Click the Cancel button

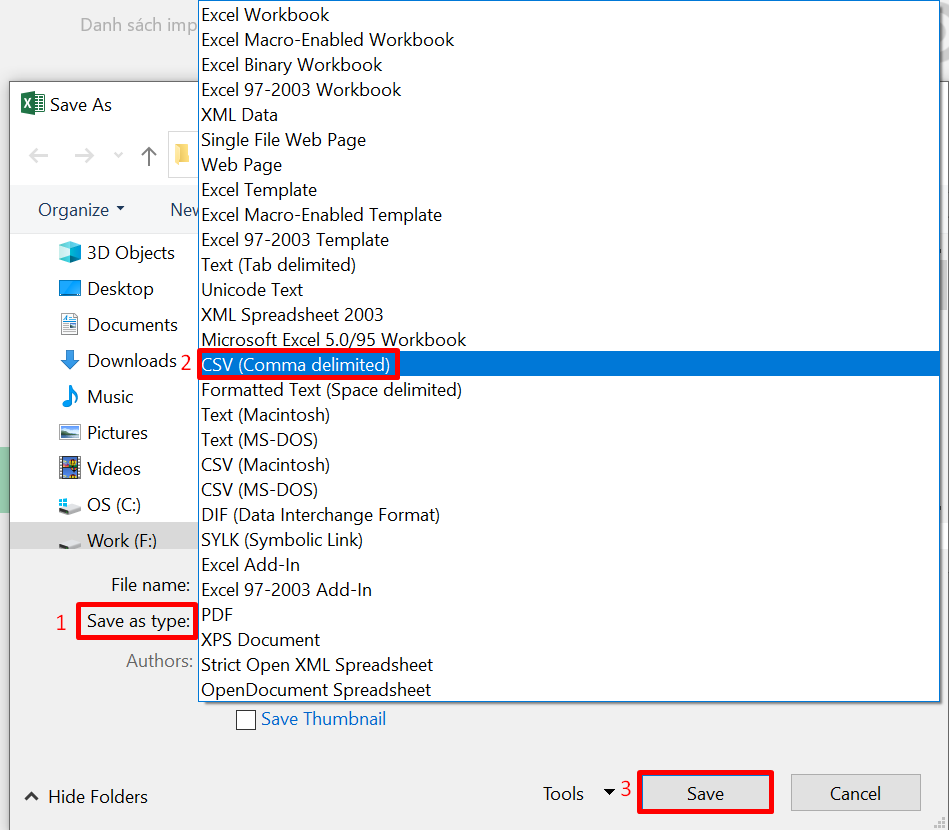(x=855, y=792)
